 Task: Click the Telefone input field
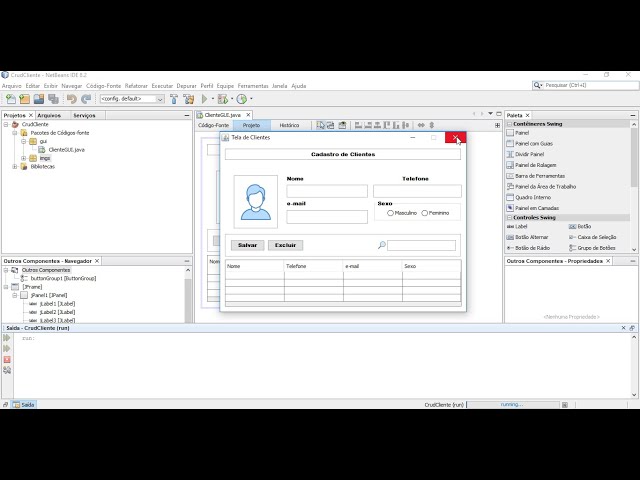417,191
